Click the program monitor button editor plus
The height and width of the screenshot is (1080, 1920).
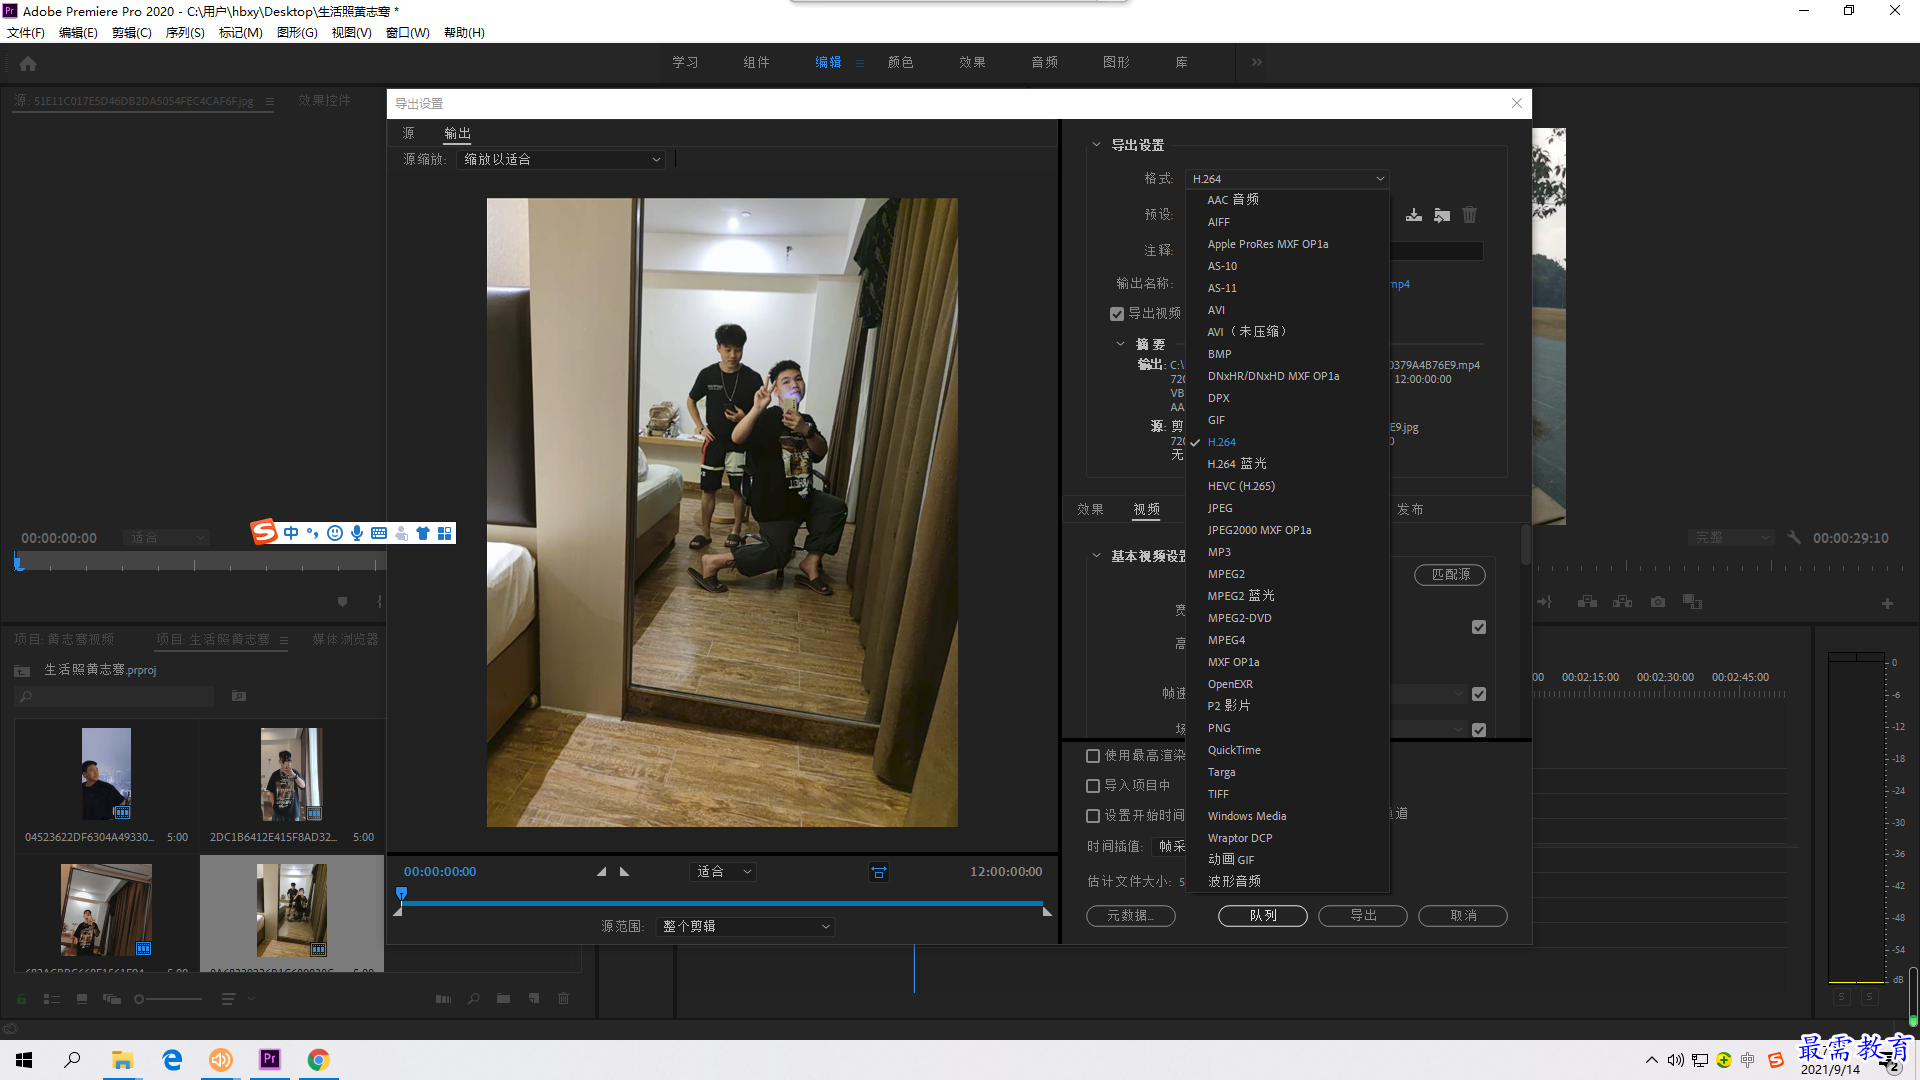[x=1887, y=603]
